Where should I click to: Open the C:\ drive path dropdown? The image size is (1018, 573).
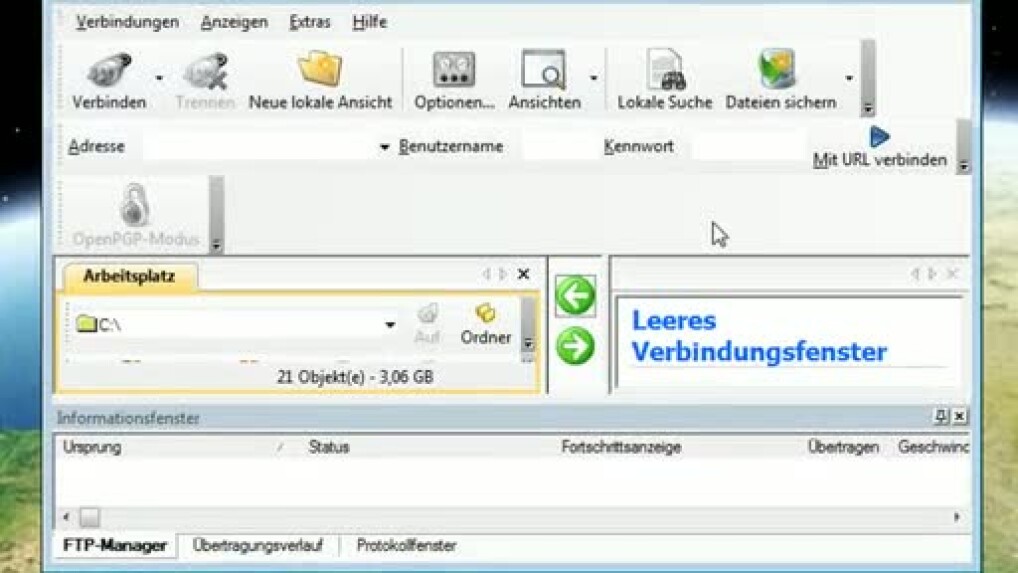(390, 325)
